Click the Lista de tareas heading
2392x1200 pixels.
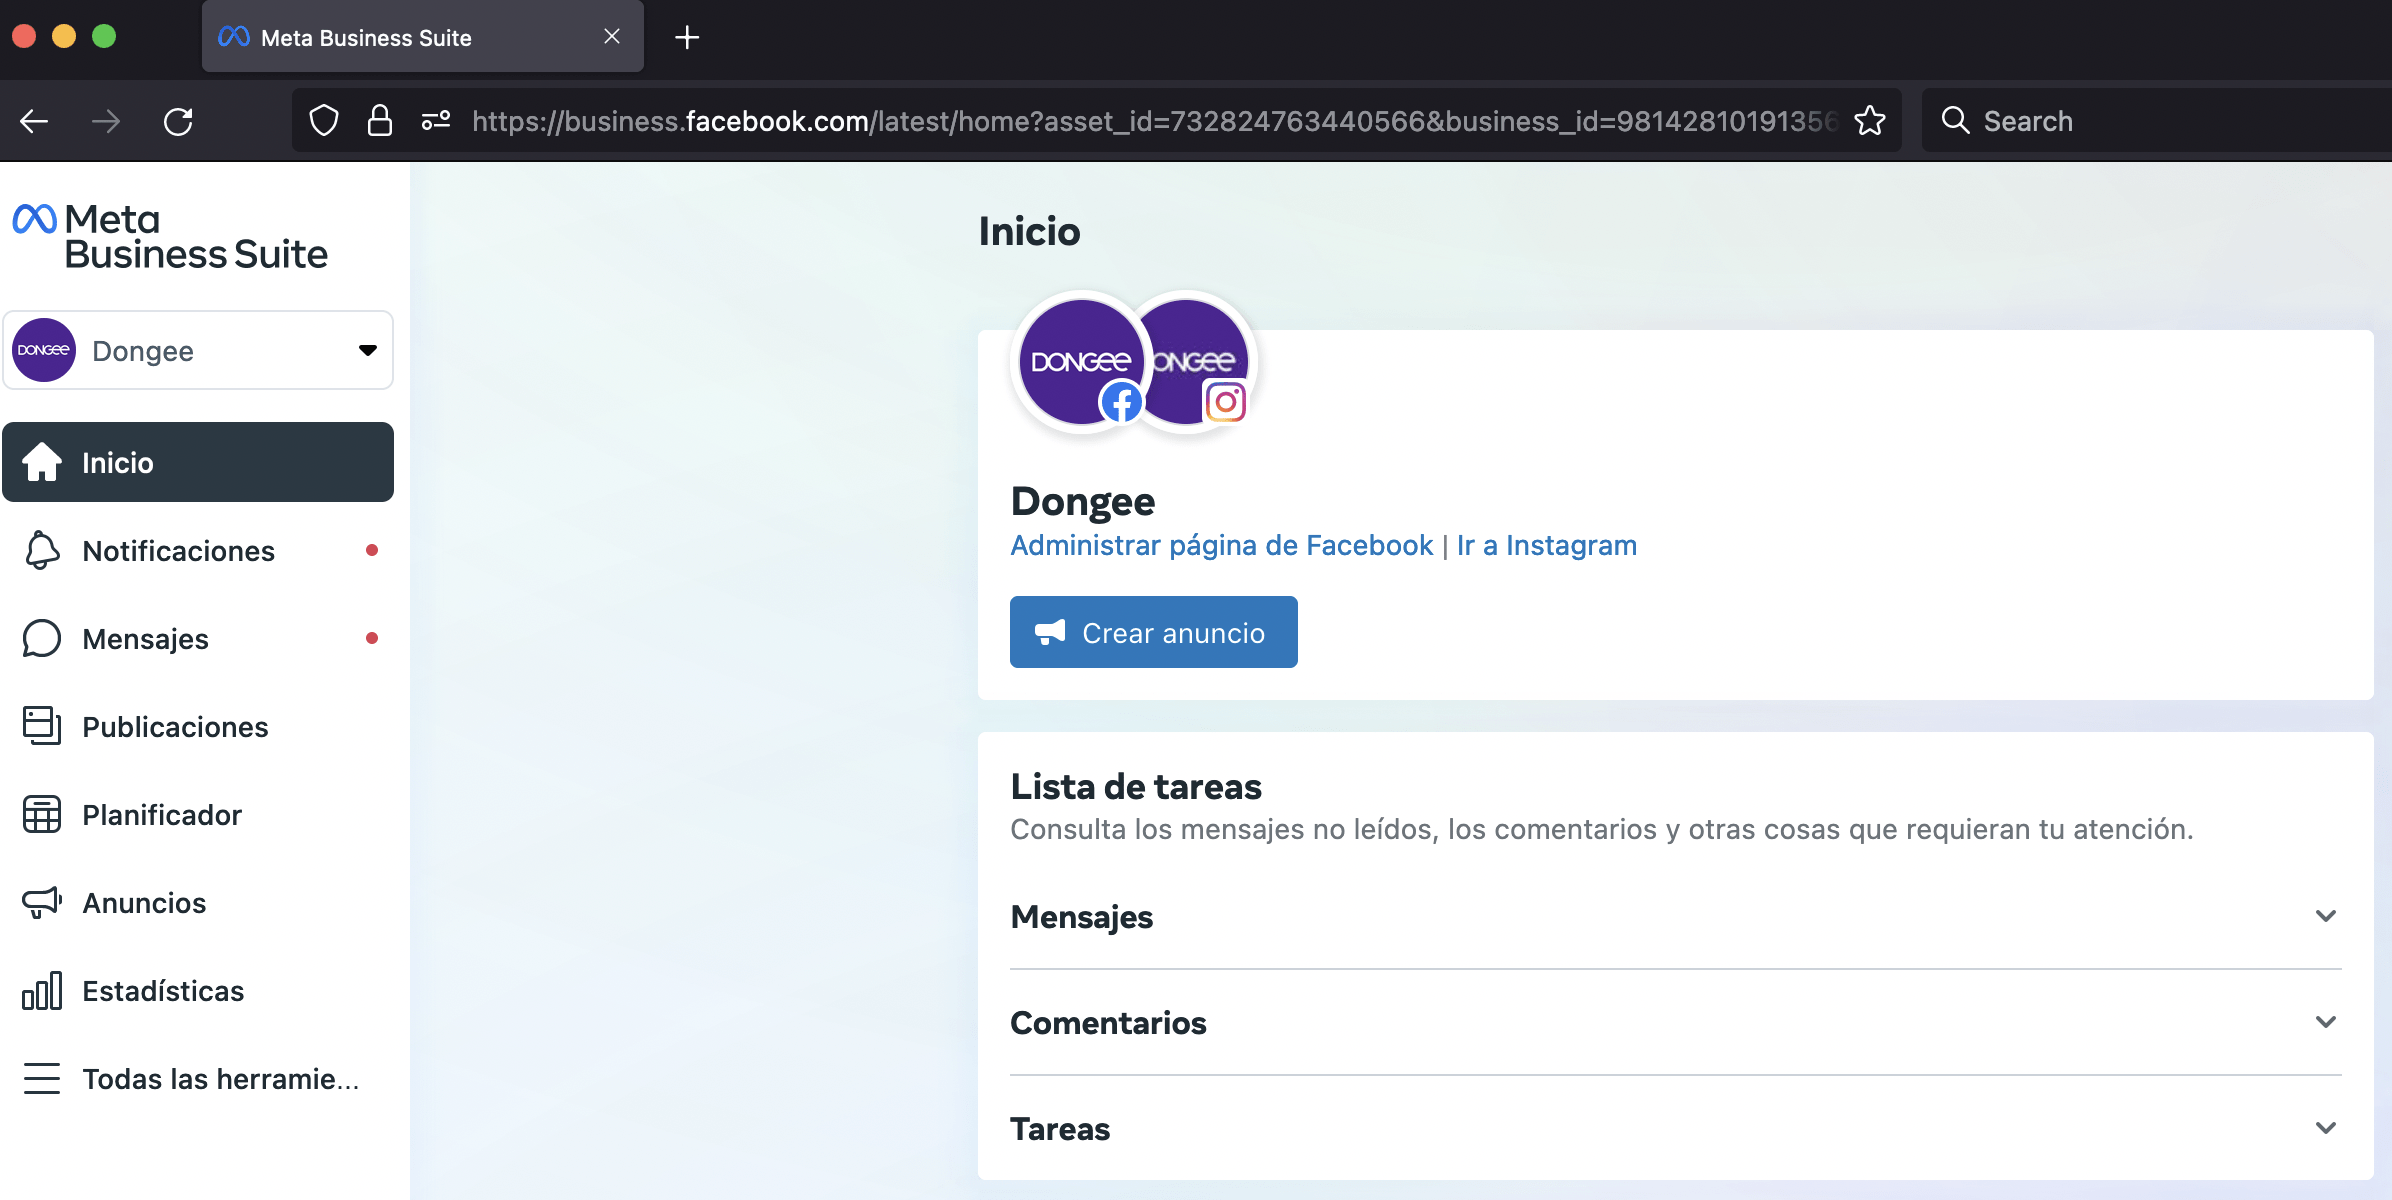pos(1136,786)
